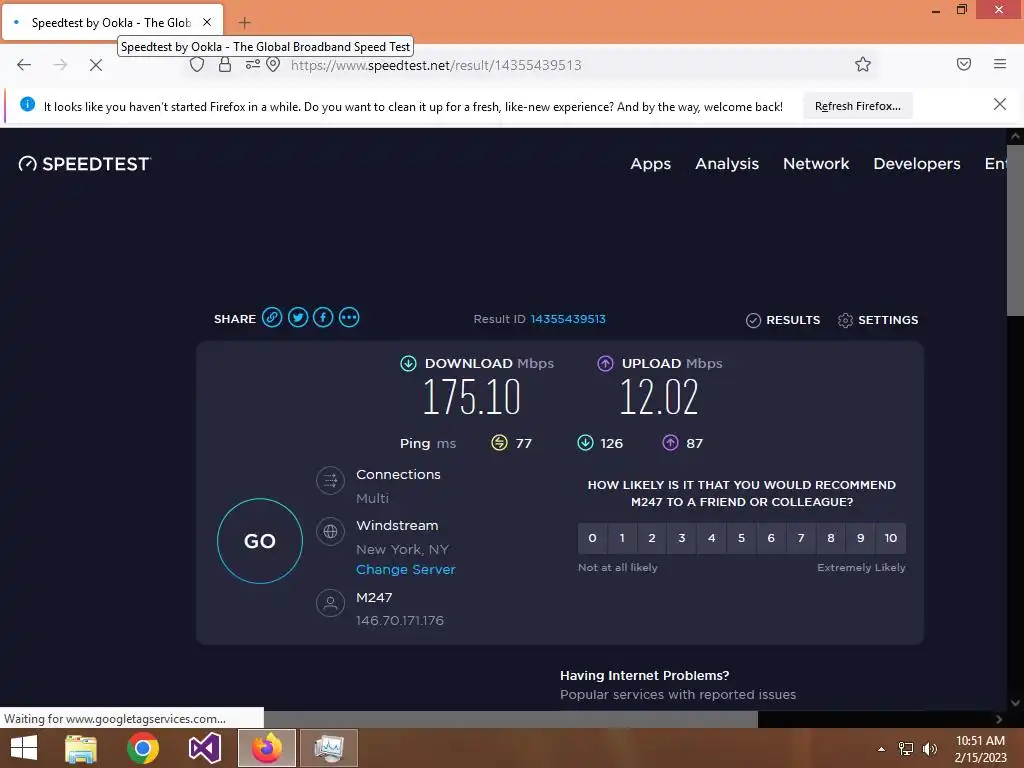1024x768 pixels.
Task: Click the Firefox taskbar icon
Action: click(x=266, y=748)
